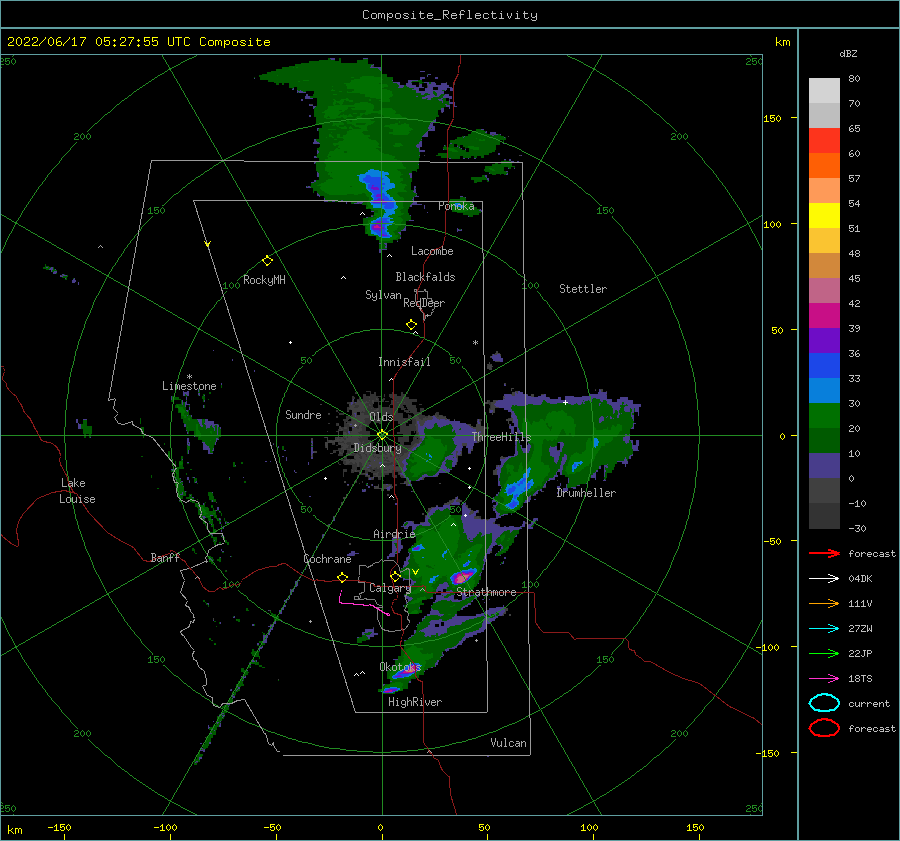Click the asterisk marker above Limestone
The image size is (900, 841).
(189, 377)
